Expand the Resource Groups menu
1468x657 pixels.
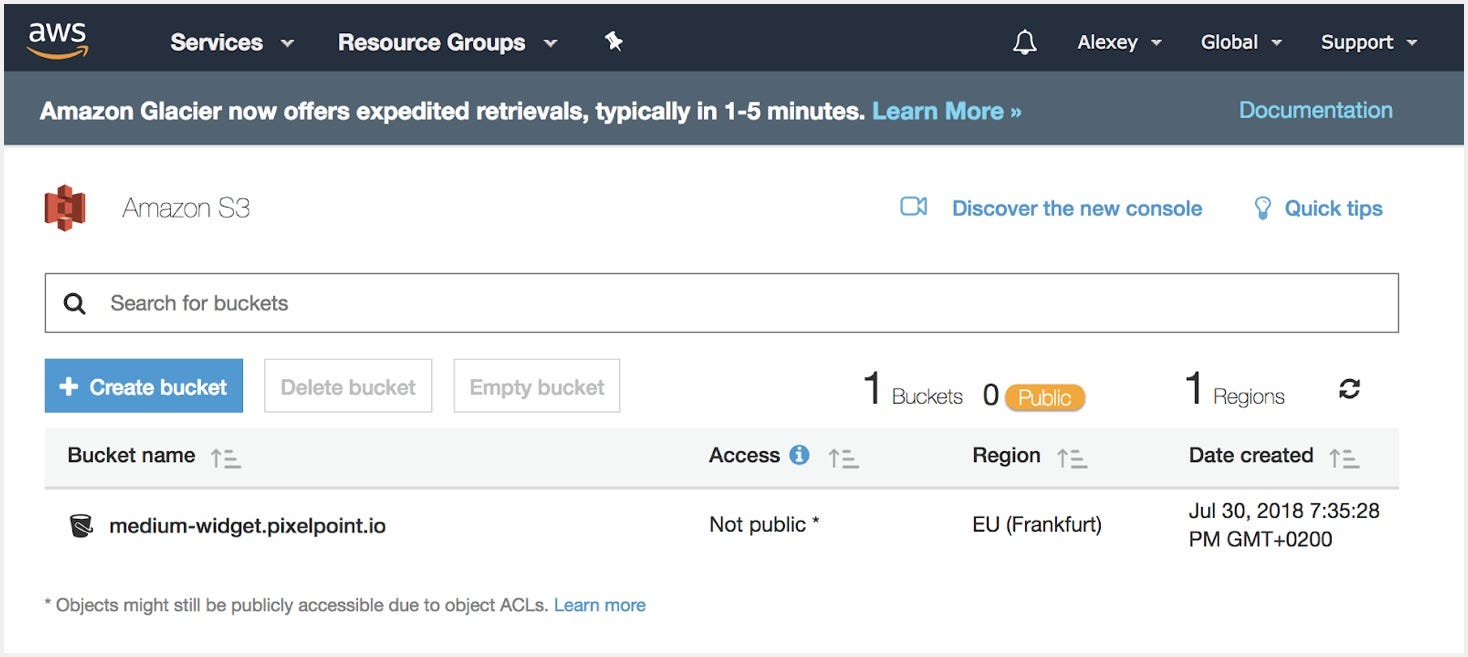point(447,42)
